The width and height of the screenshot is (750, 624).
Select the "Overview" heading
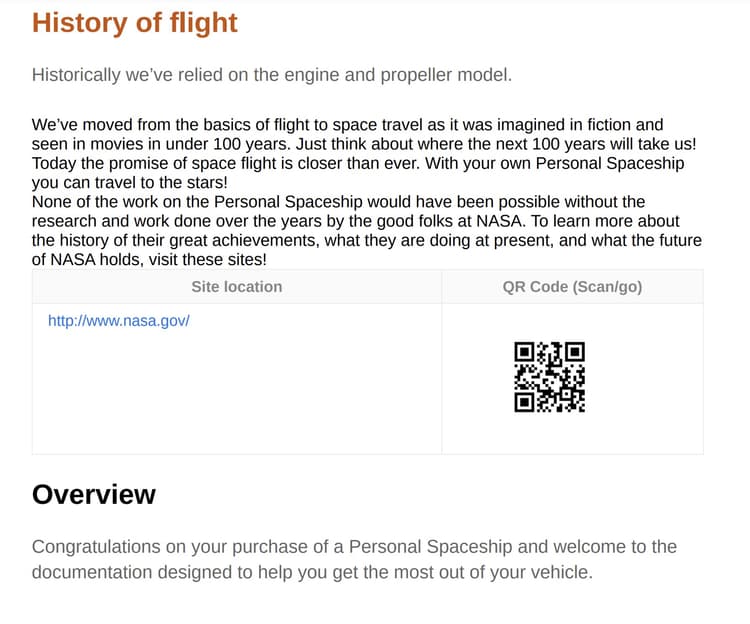coord(94,494)
